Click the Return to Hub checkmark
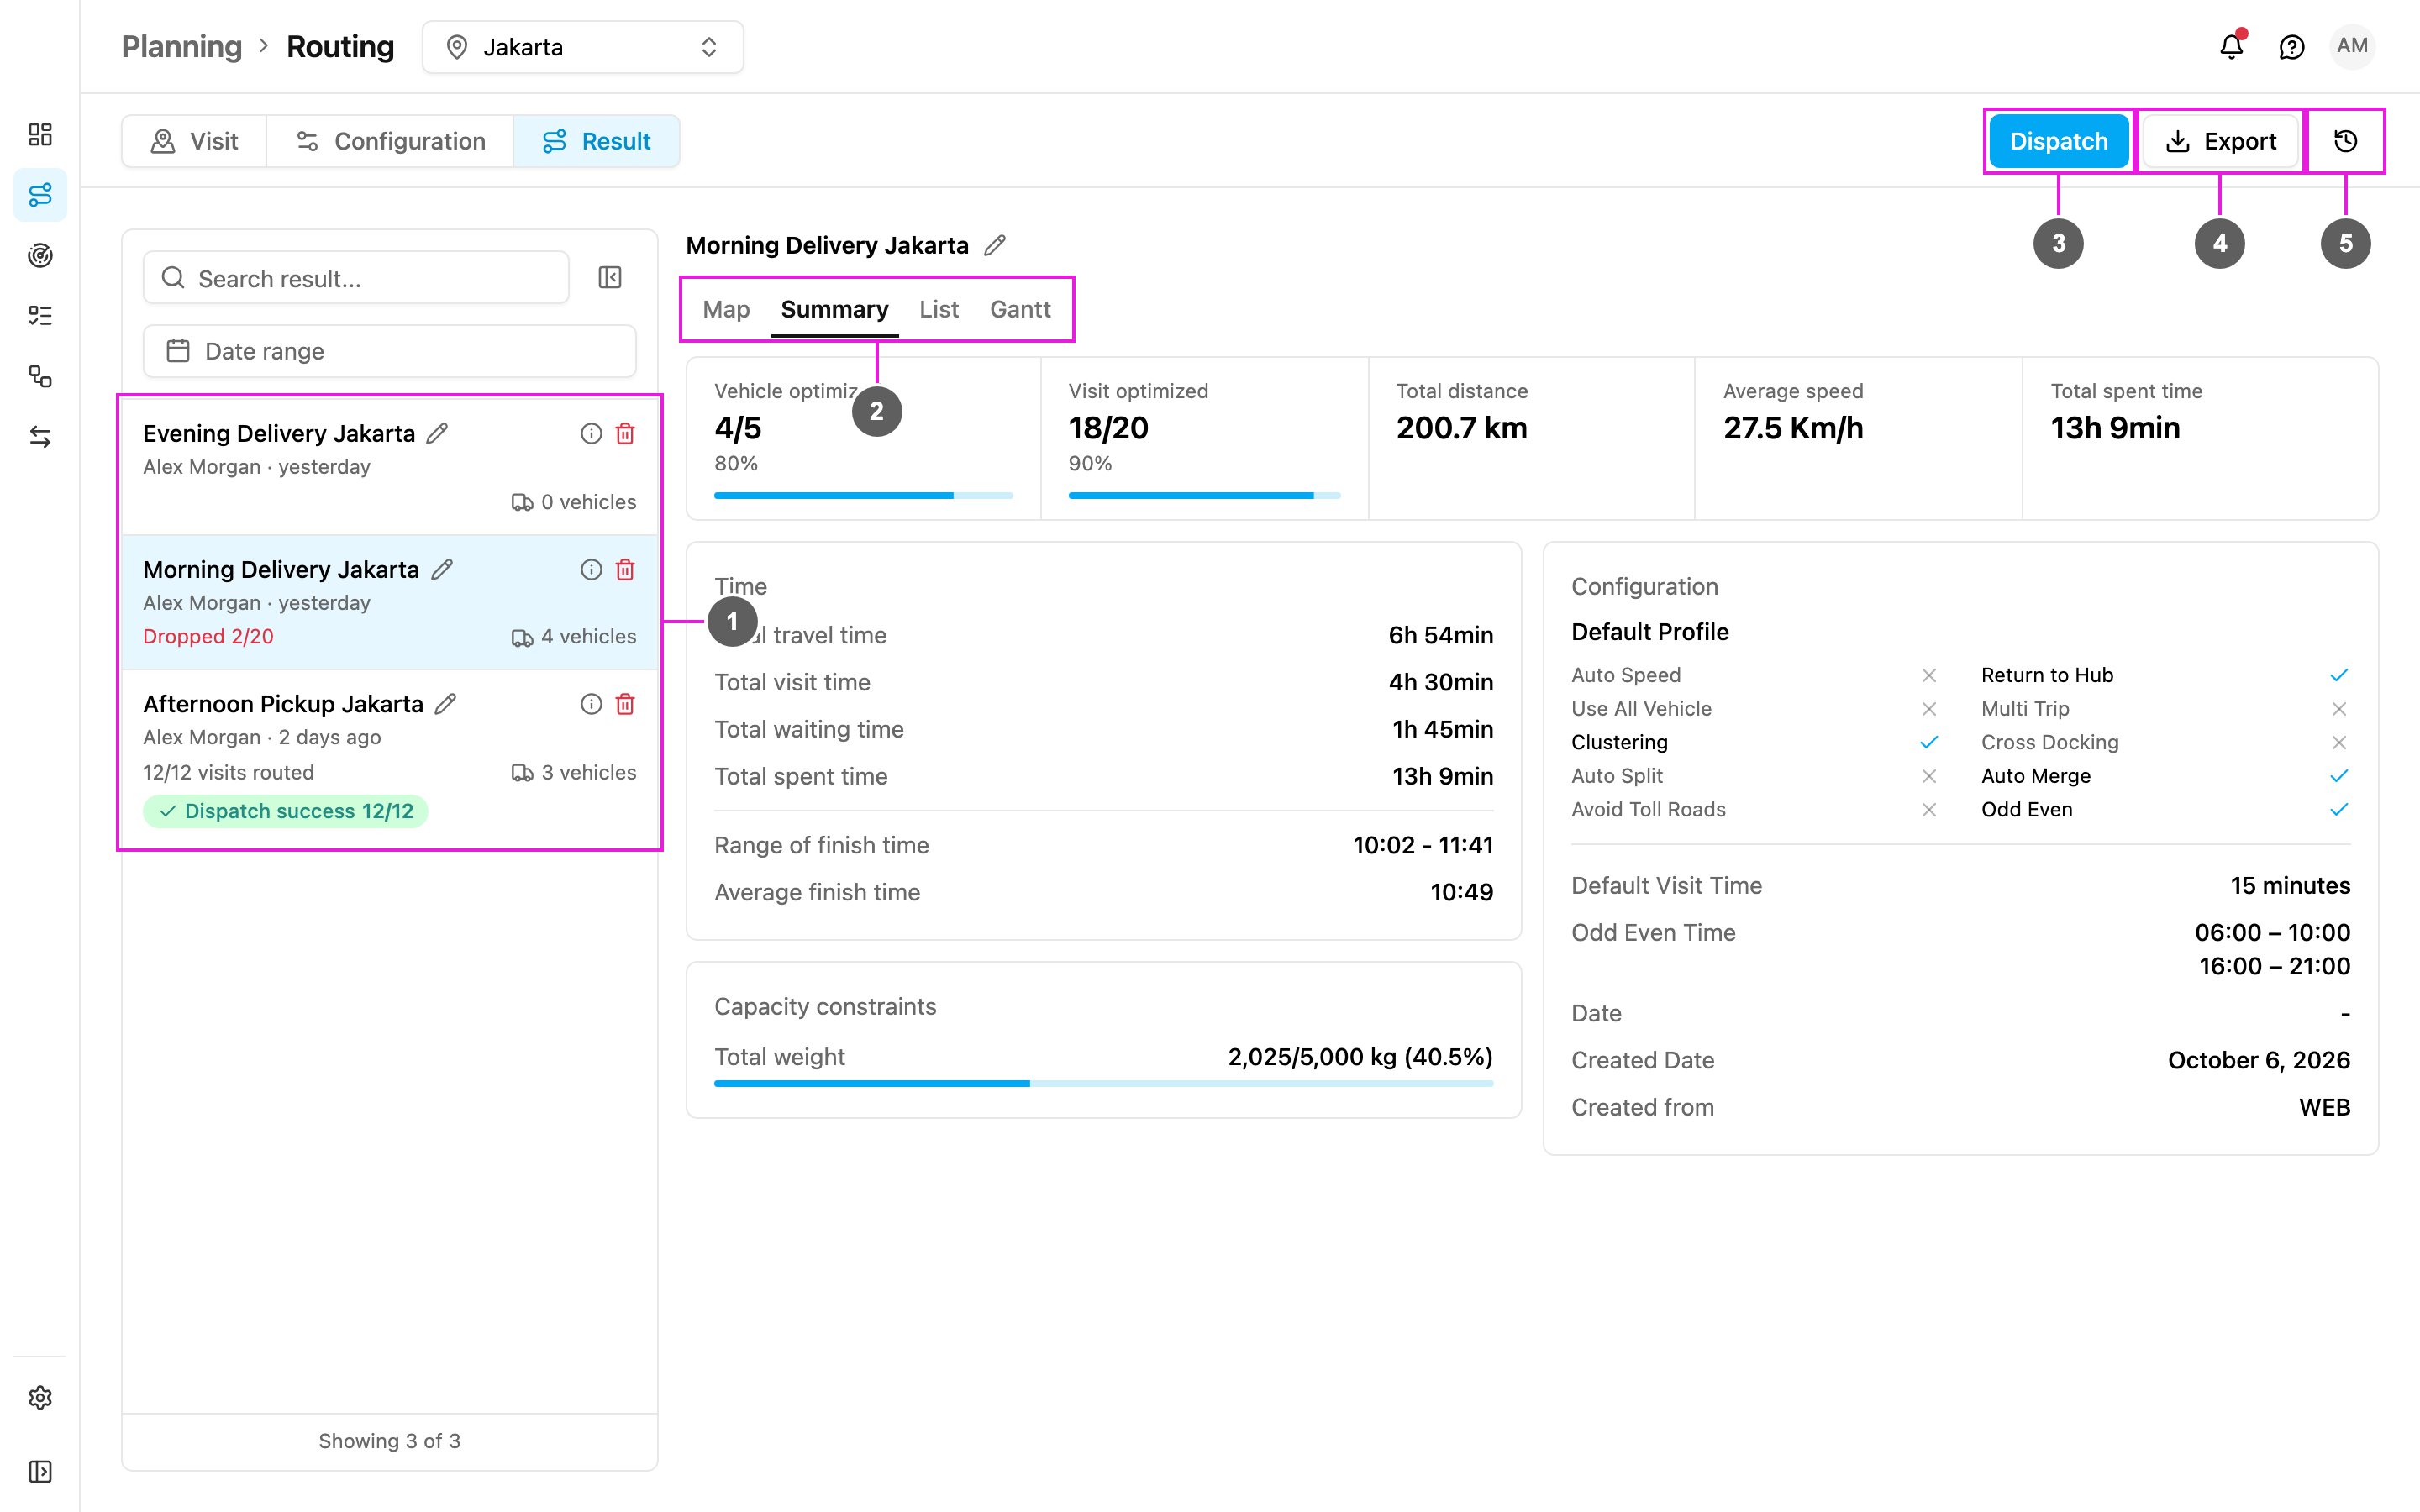2420x1512 pixels. 2339,675
